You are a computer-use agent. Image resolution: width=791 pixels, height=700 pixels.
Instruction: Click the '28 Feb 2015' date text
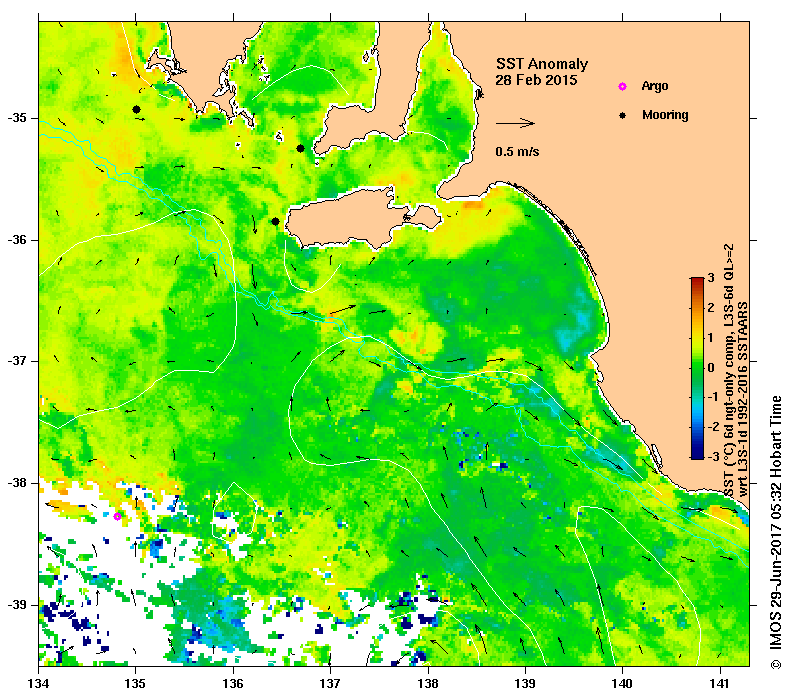[536, 80]
